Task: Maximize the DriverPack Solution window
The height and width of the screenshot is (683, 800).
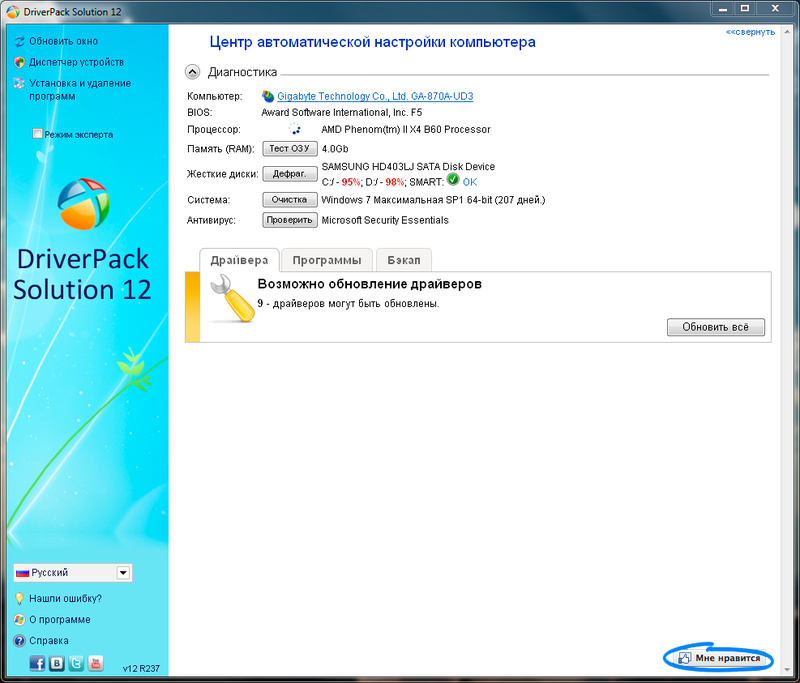Action: coord(745,9)
